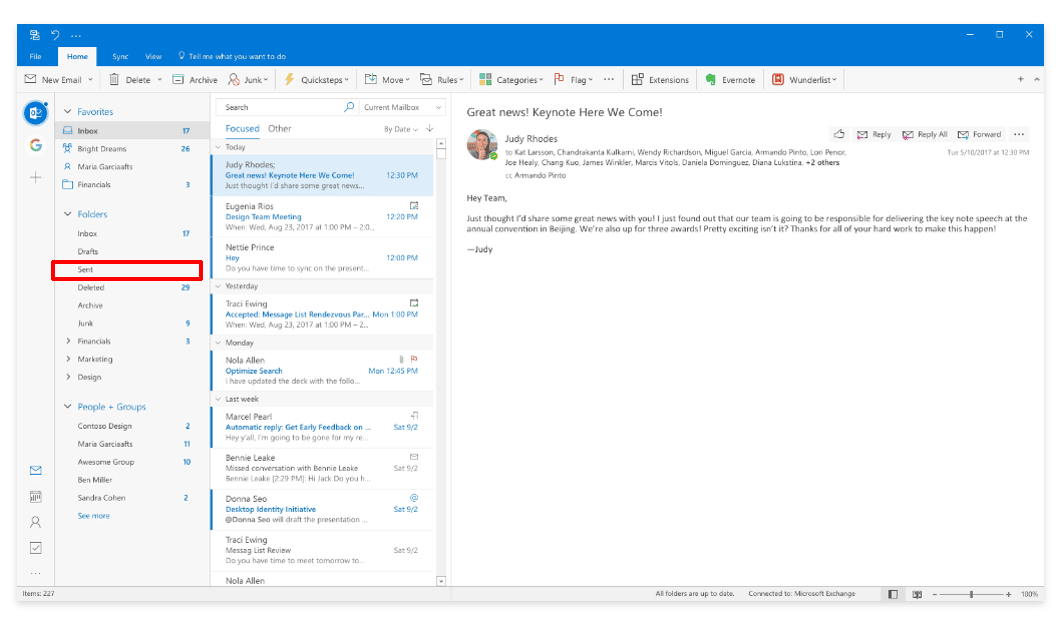1064x620 pixels.
Task: Open the search magnifier in the message list
Action: pos(349,106)
